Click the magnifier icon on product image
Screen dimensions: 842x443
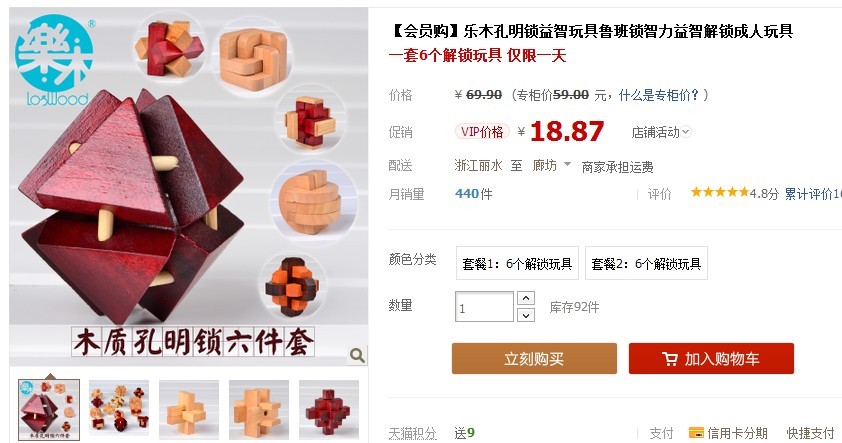point(357,355)
